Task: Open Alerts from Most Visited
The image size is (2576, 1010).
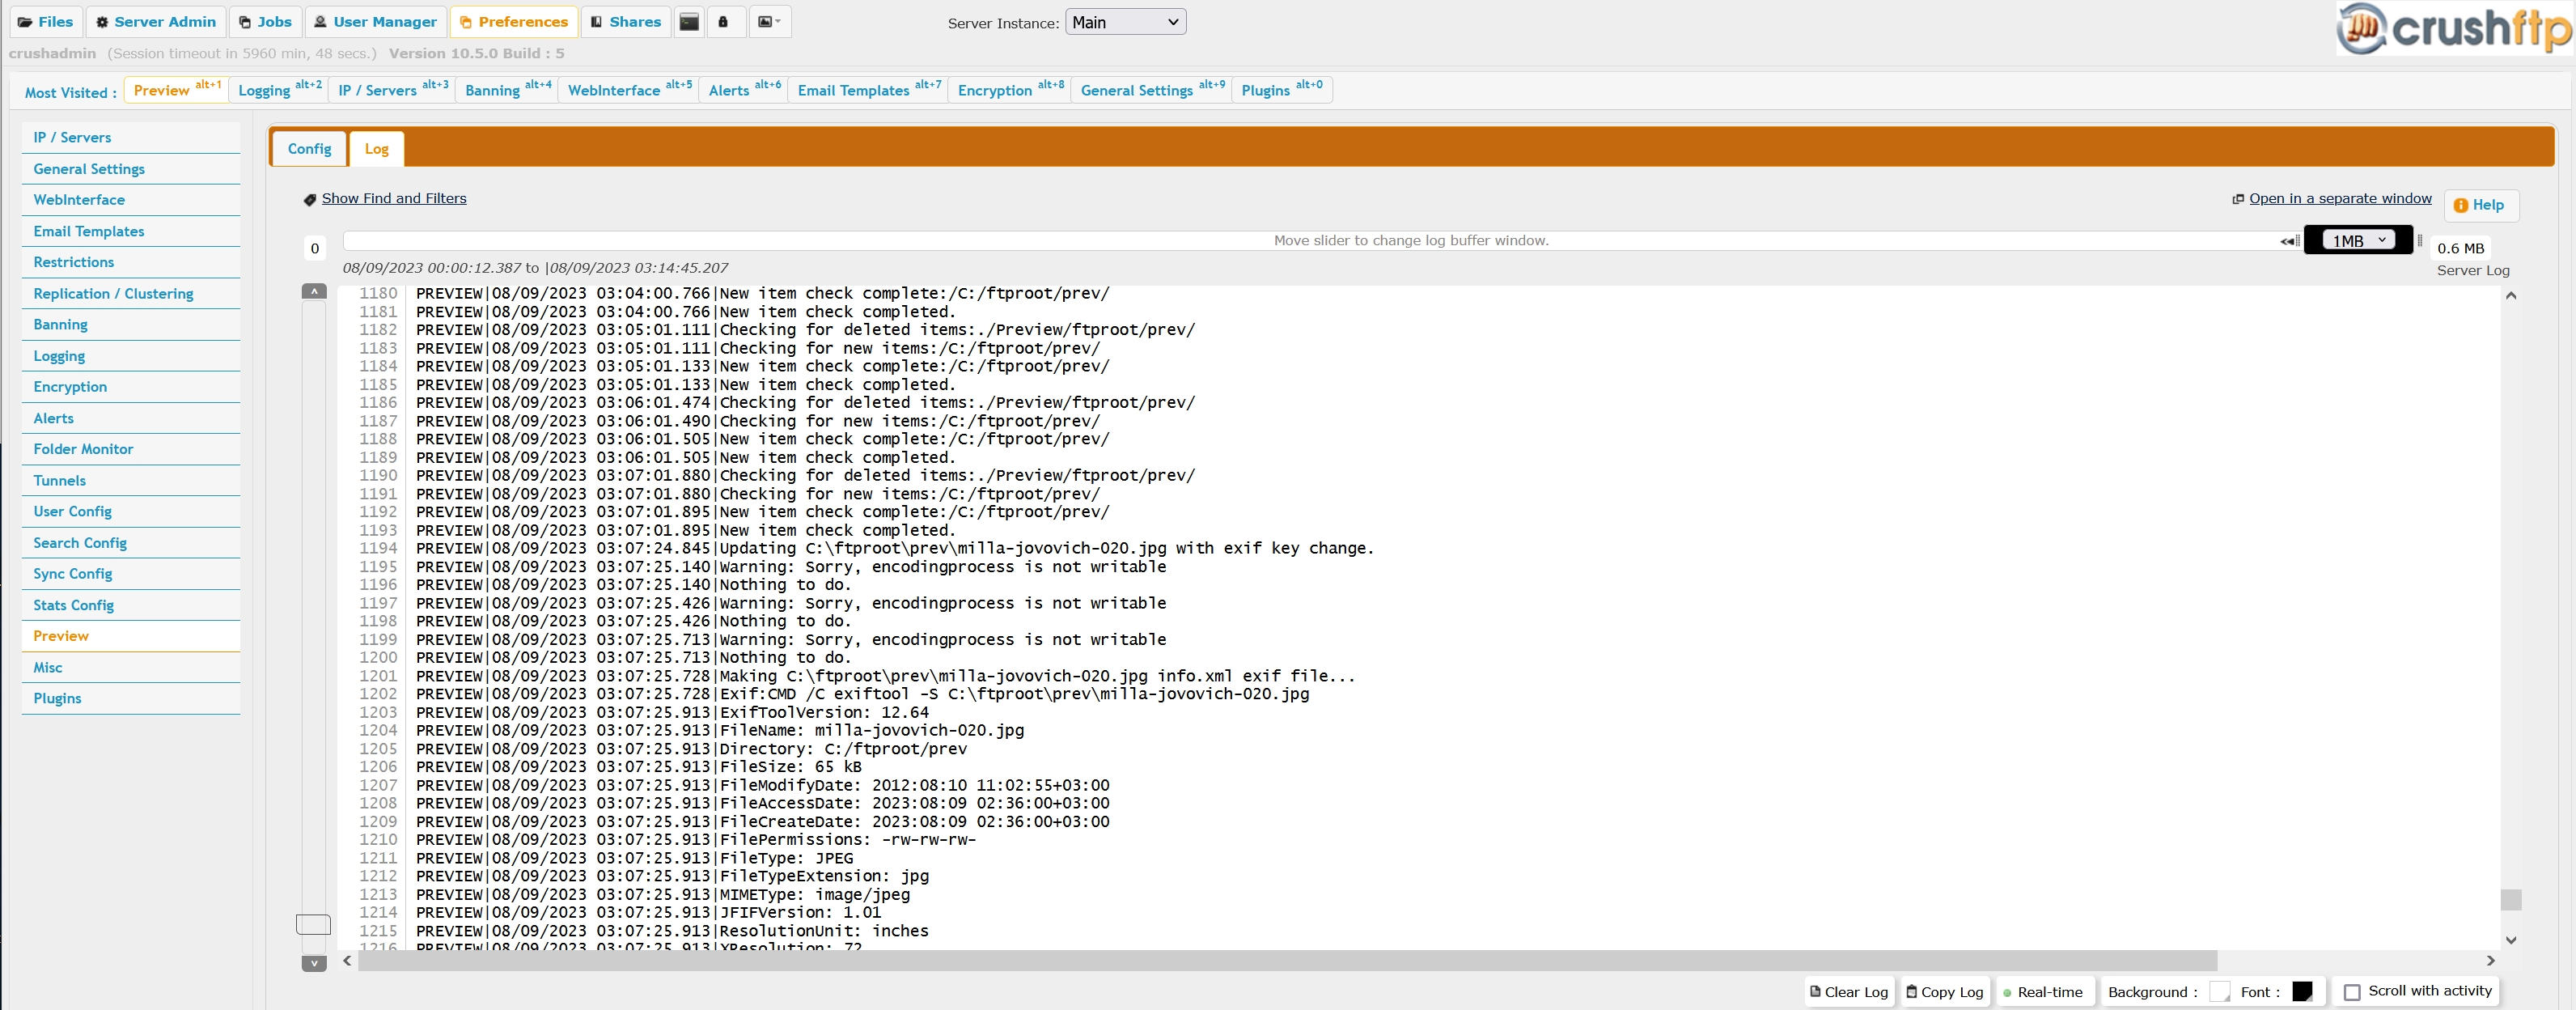Action: (744, 90)
